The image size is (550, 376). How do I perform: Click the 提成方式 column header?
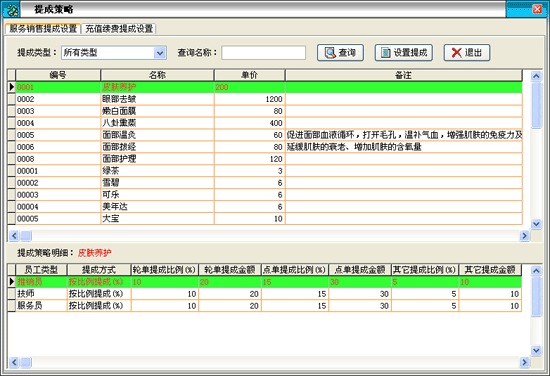99,270
